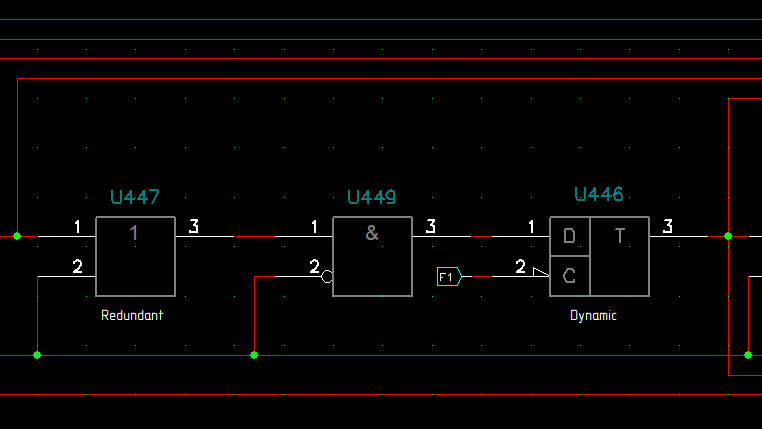Click the U449 reference designator label
Screen dimensions: 762x429
pos(372,198)
